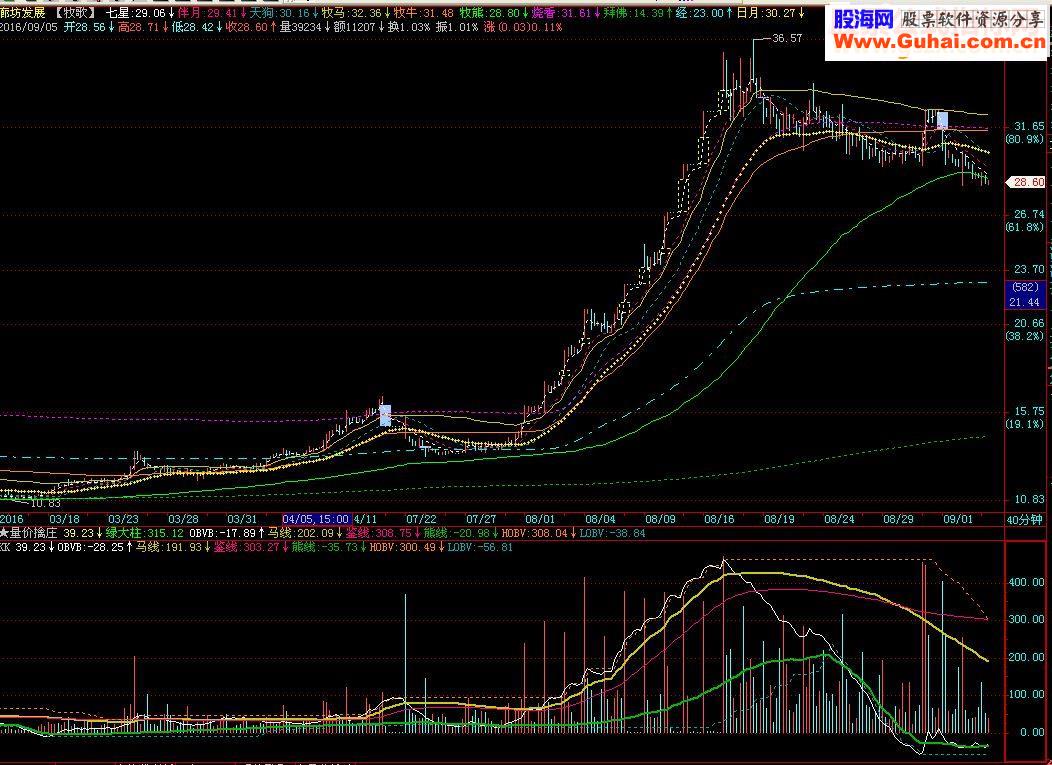Select the 09/01 date on time axis
This screenshot has width=1052, height=765.
pos(958,519)
